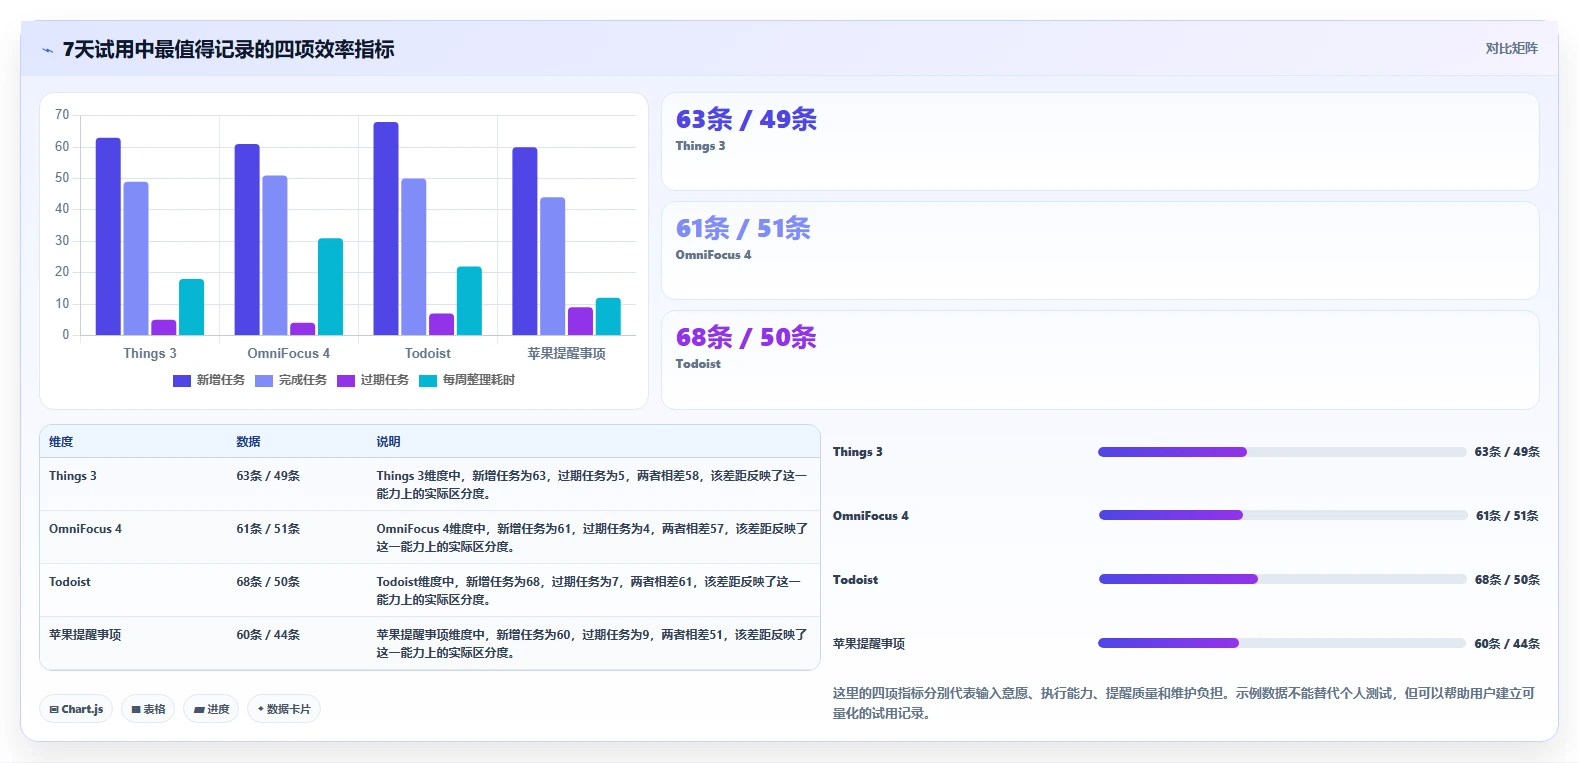Viewport: 1579px width, 763px height.
Task: Click 苹果提醒事项's purple 过期任务 chart bar
Action: click(x=580, y=321)
